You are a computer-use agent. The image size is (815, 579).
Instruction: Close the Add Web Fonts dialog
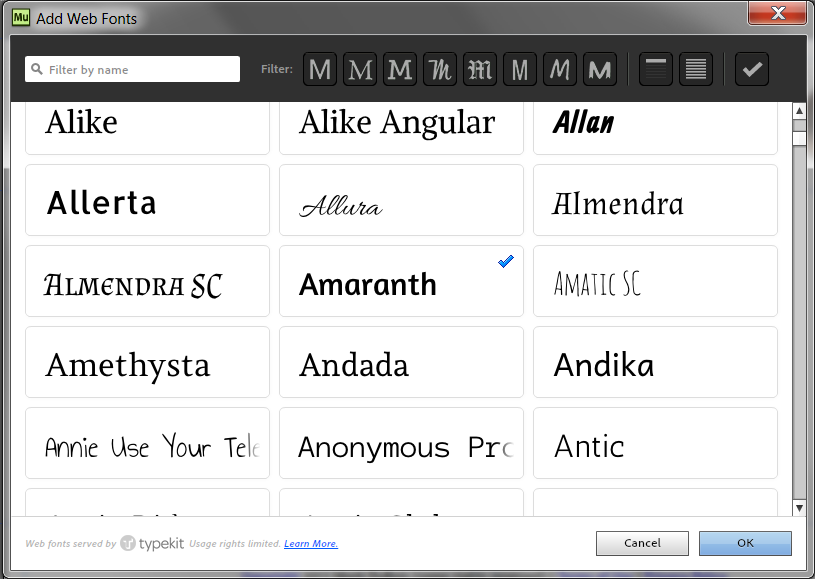click(778, 13)
